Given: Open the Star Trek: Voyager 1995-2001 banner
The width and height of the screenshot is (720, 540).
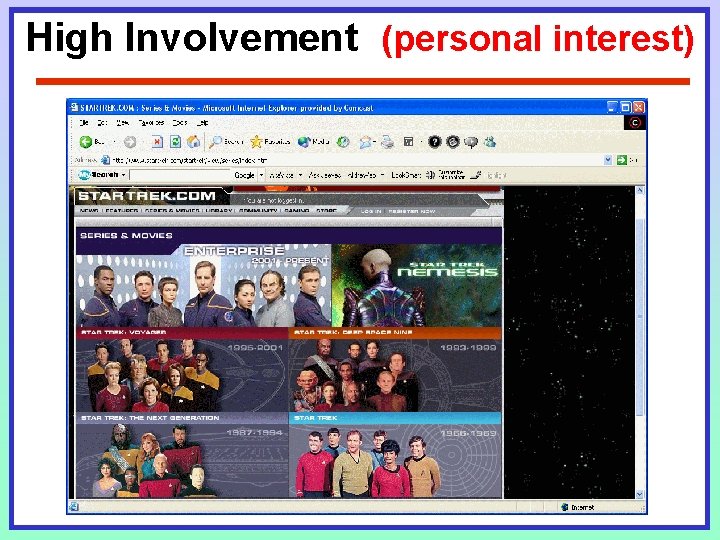Looking at the screenshot, I should 182,370.
